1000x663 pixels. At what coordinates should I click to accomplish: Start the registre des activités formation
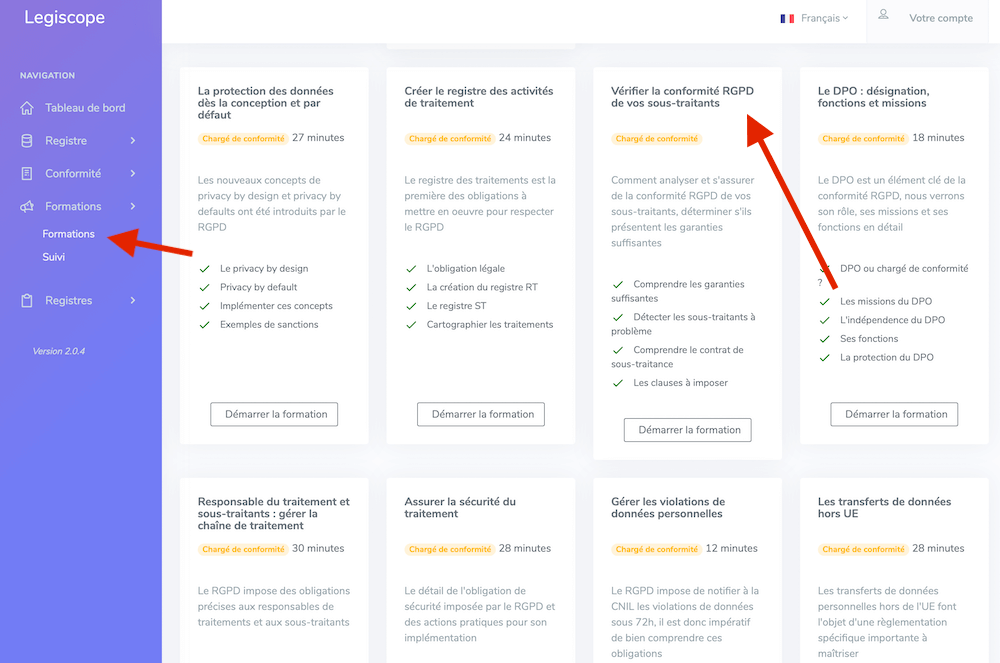pos(481,414)
